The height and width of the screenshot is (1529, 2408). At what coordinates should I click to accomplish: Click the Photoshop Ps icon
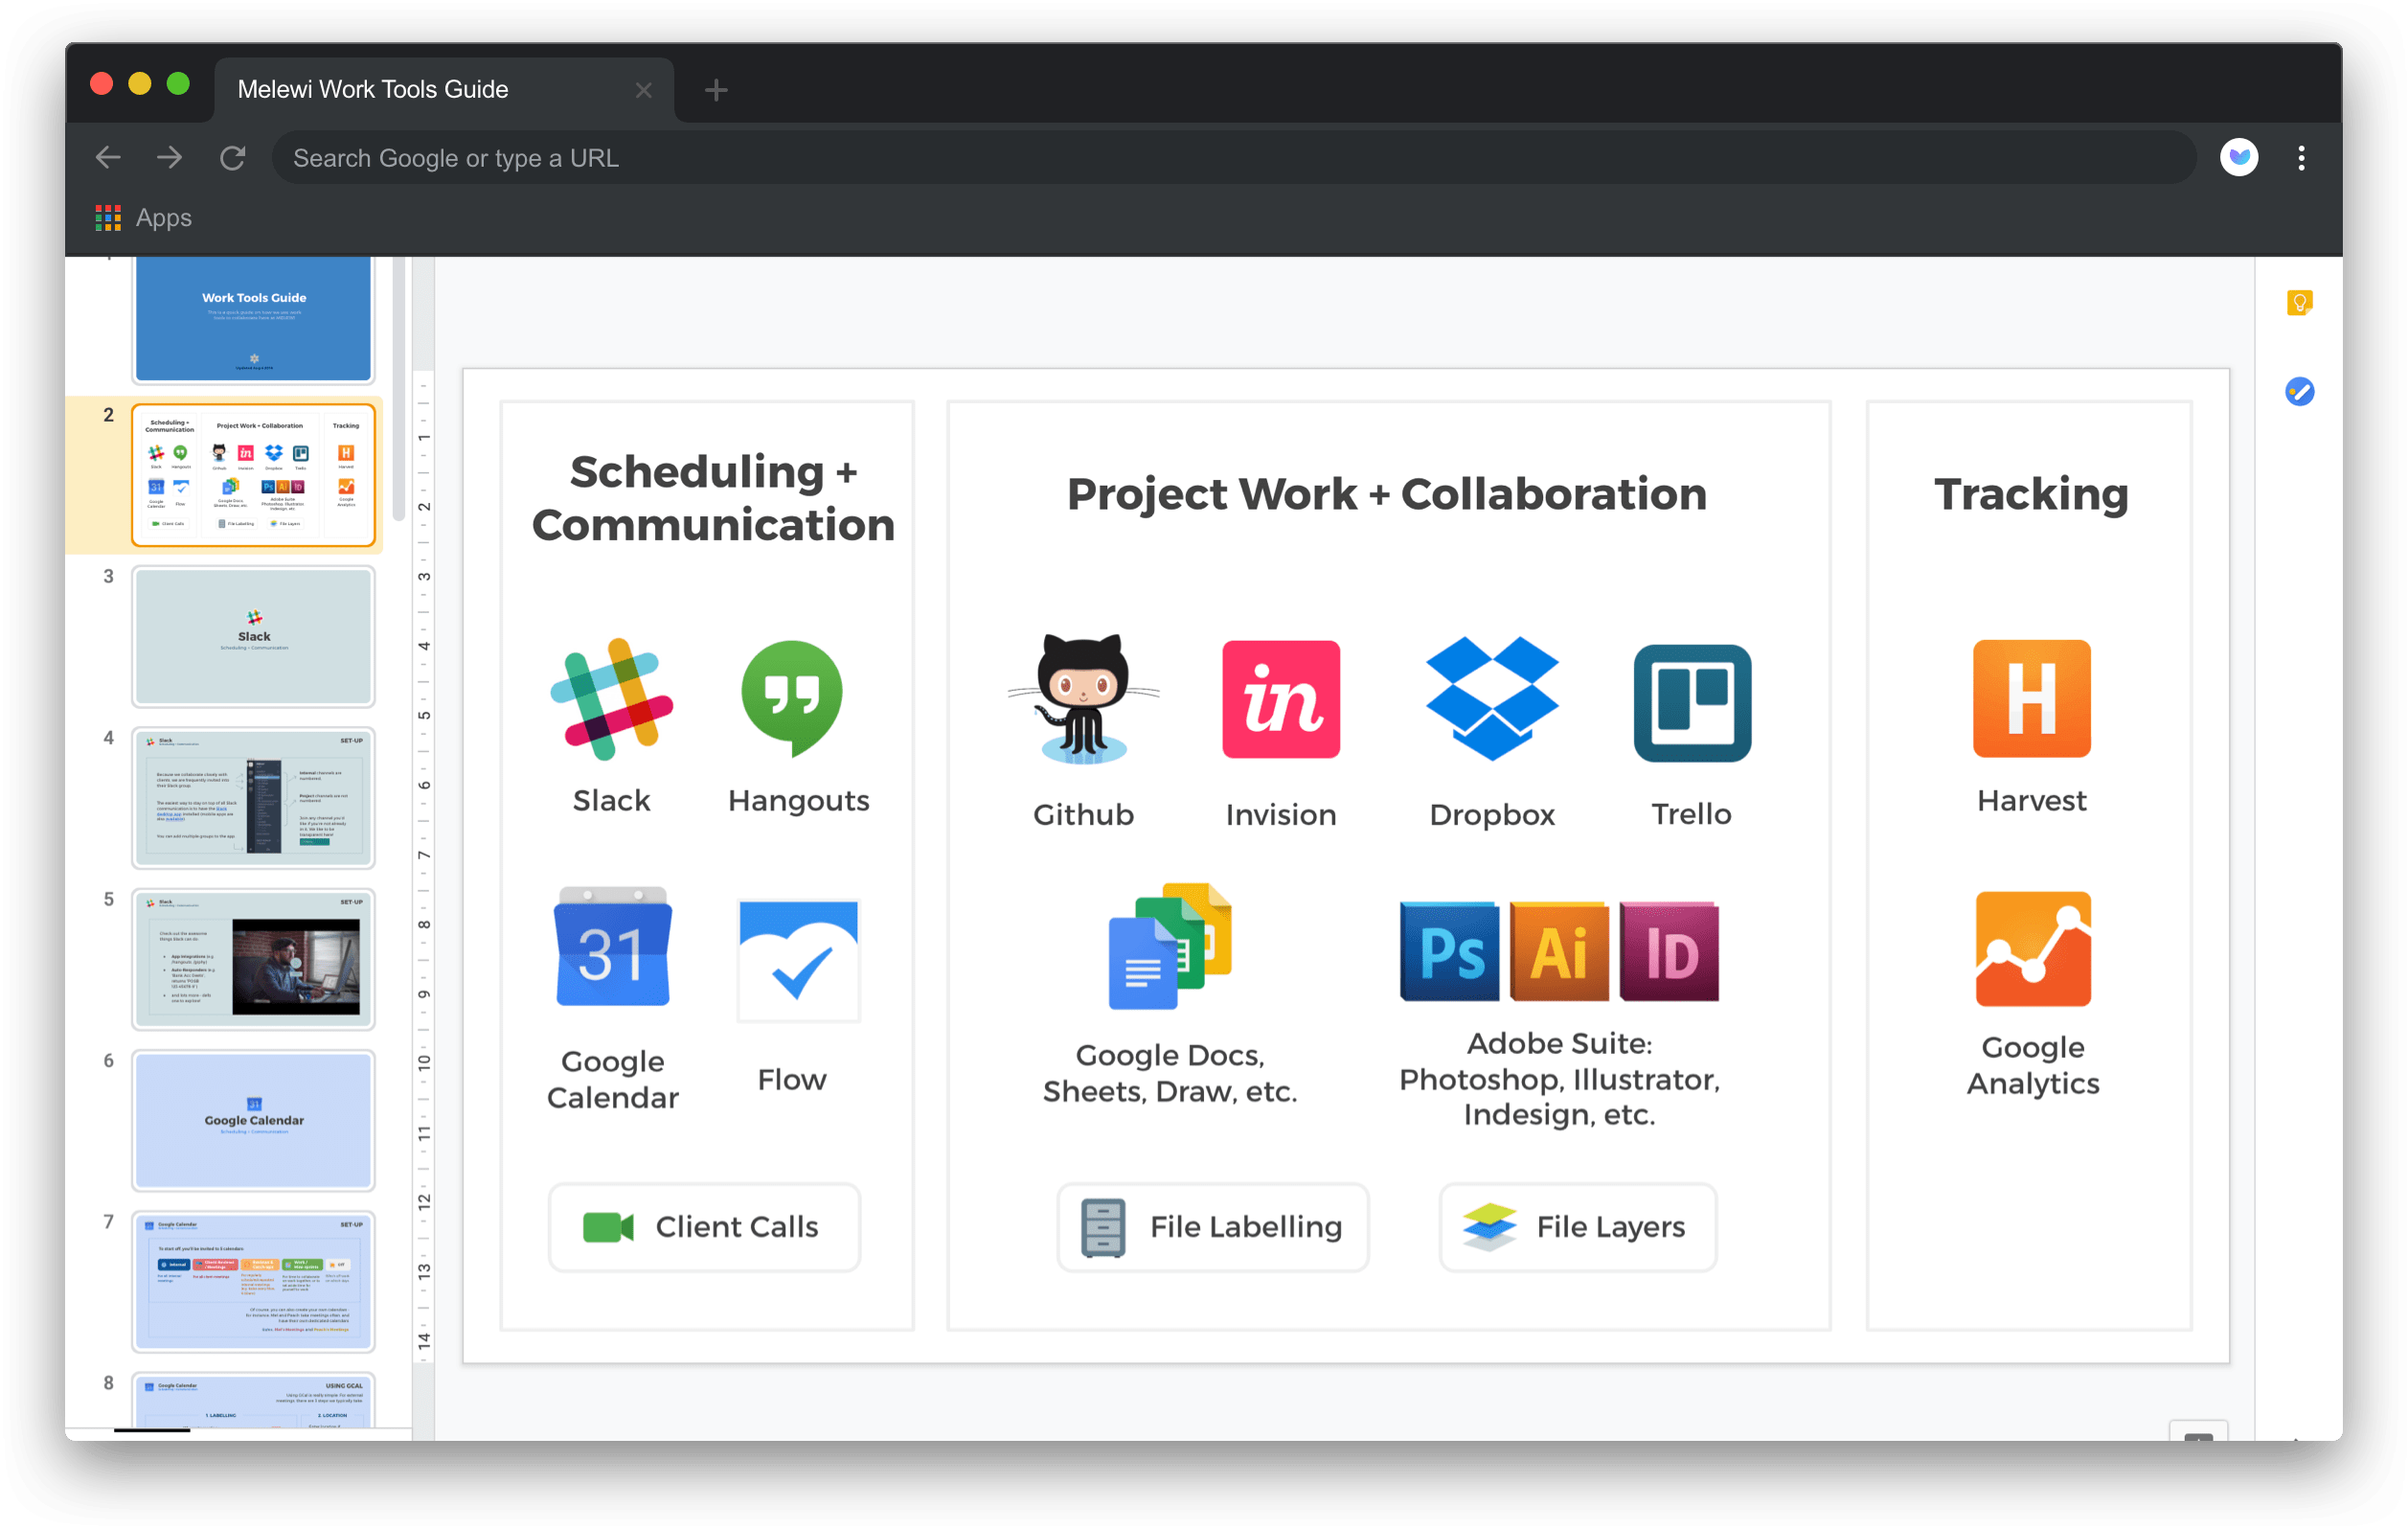[x=1449, y=952]
